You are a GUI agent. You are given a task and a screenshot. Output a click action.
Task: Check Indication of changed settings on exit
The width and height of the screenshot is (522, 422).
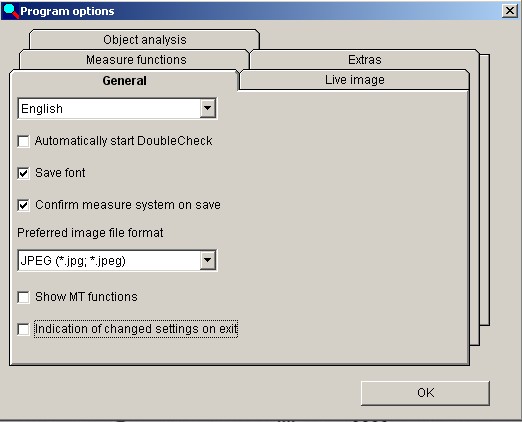tap(24, 329)
